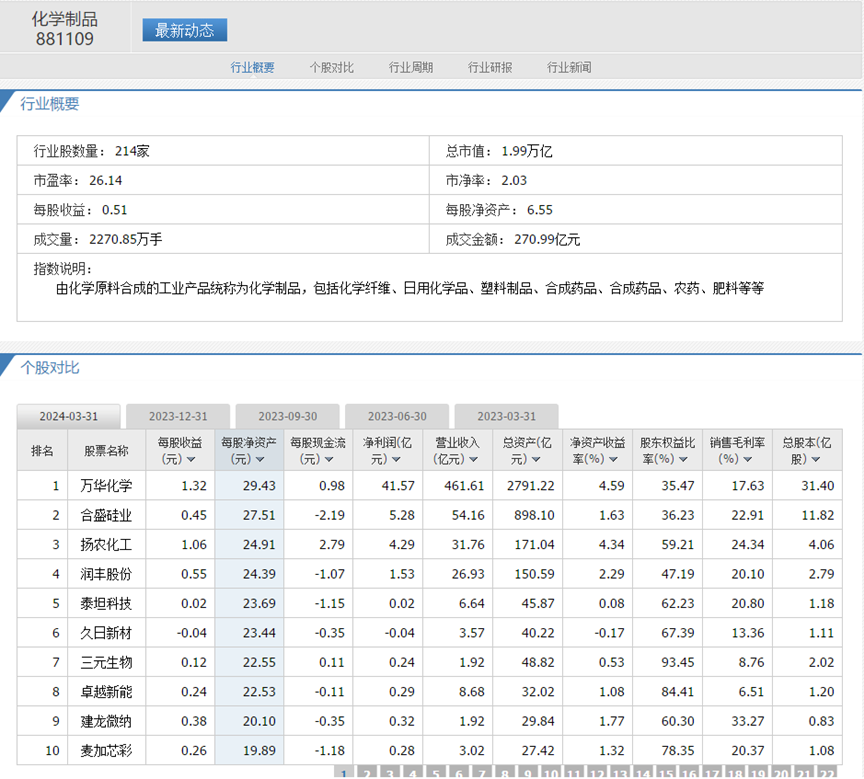Select the 2023-03-31 date tab
The image size is (864, 779).
coord(506,416)
